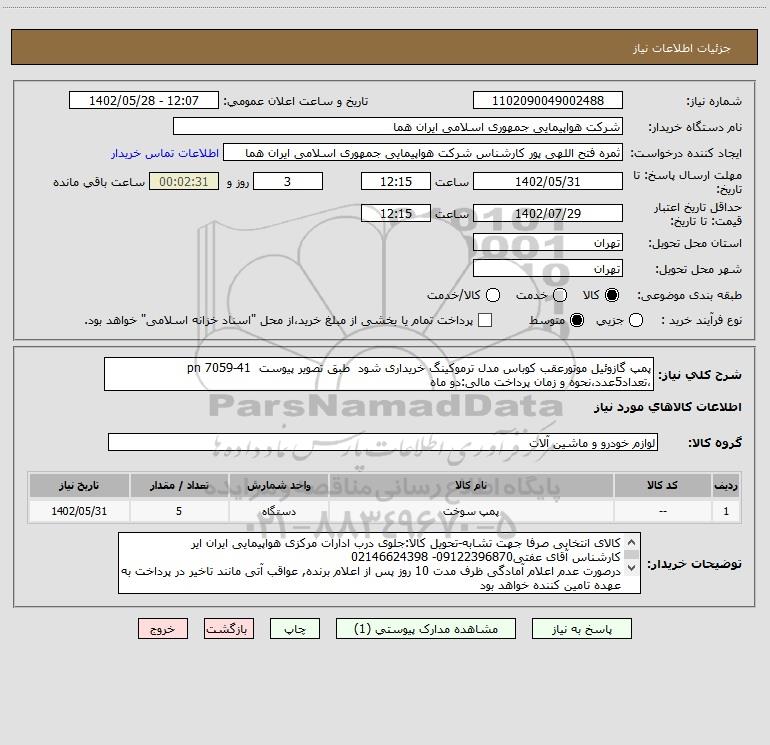Click the delivery province field تهران
770x745 pixels.
point(548,243)
